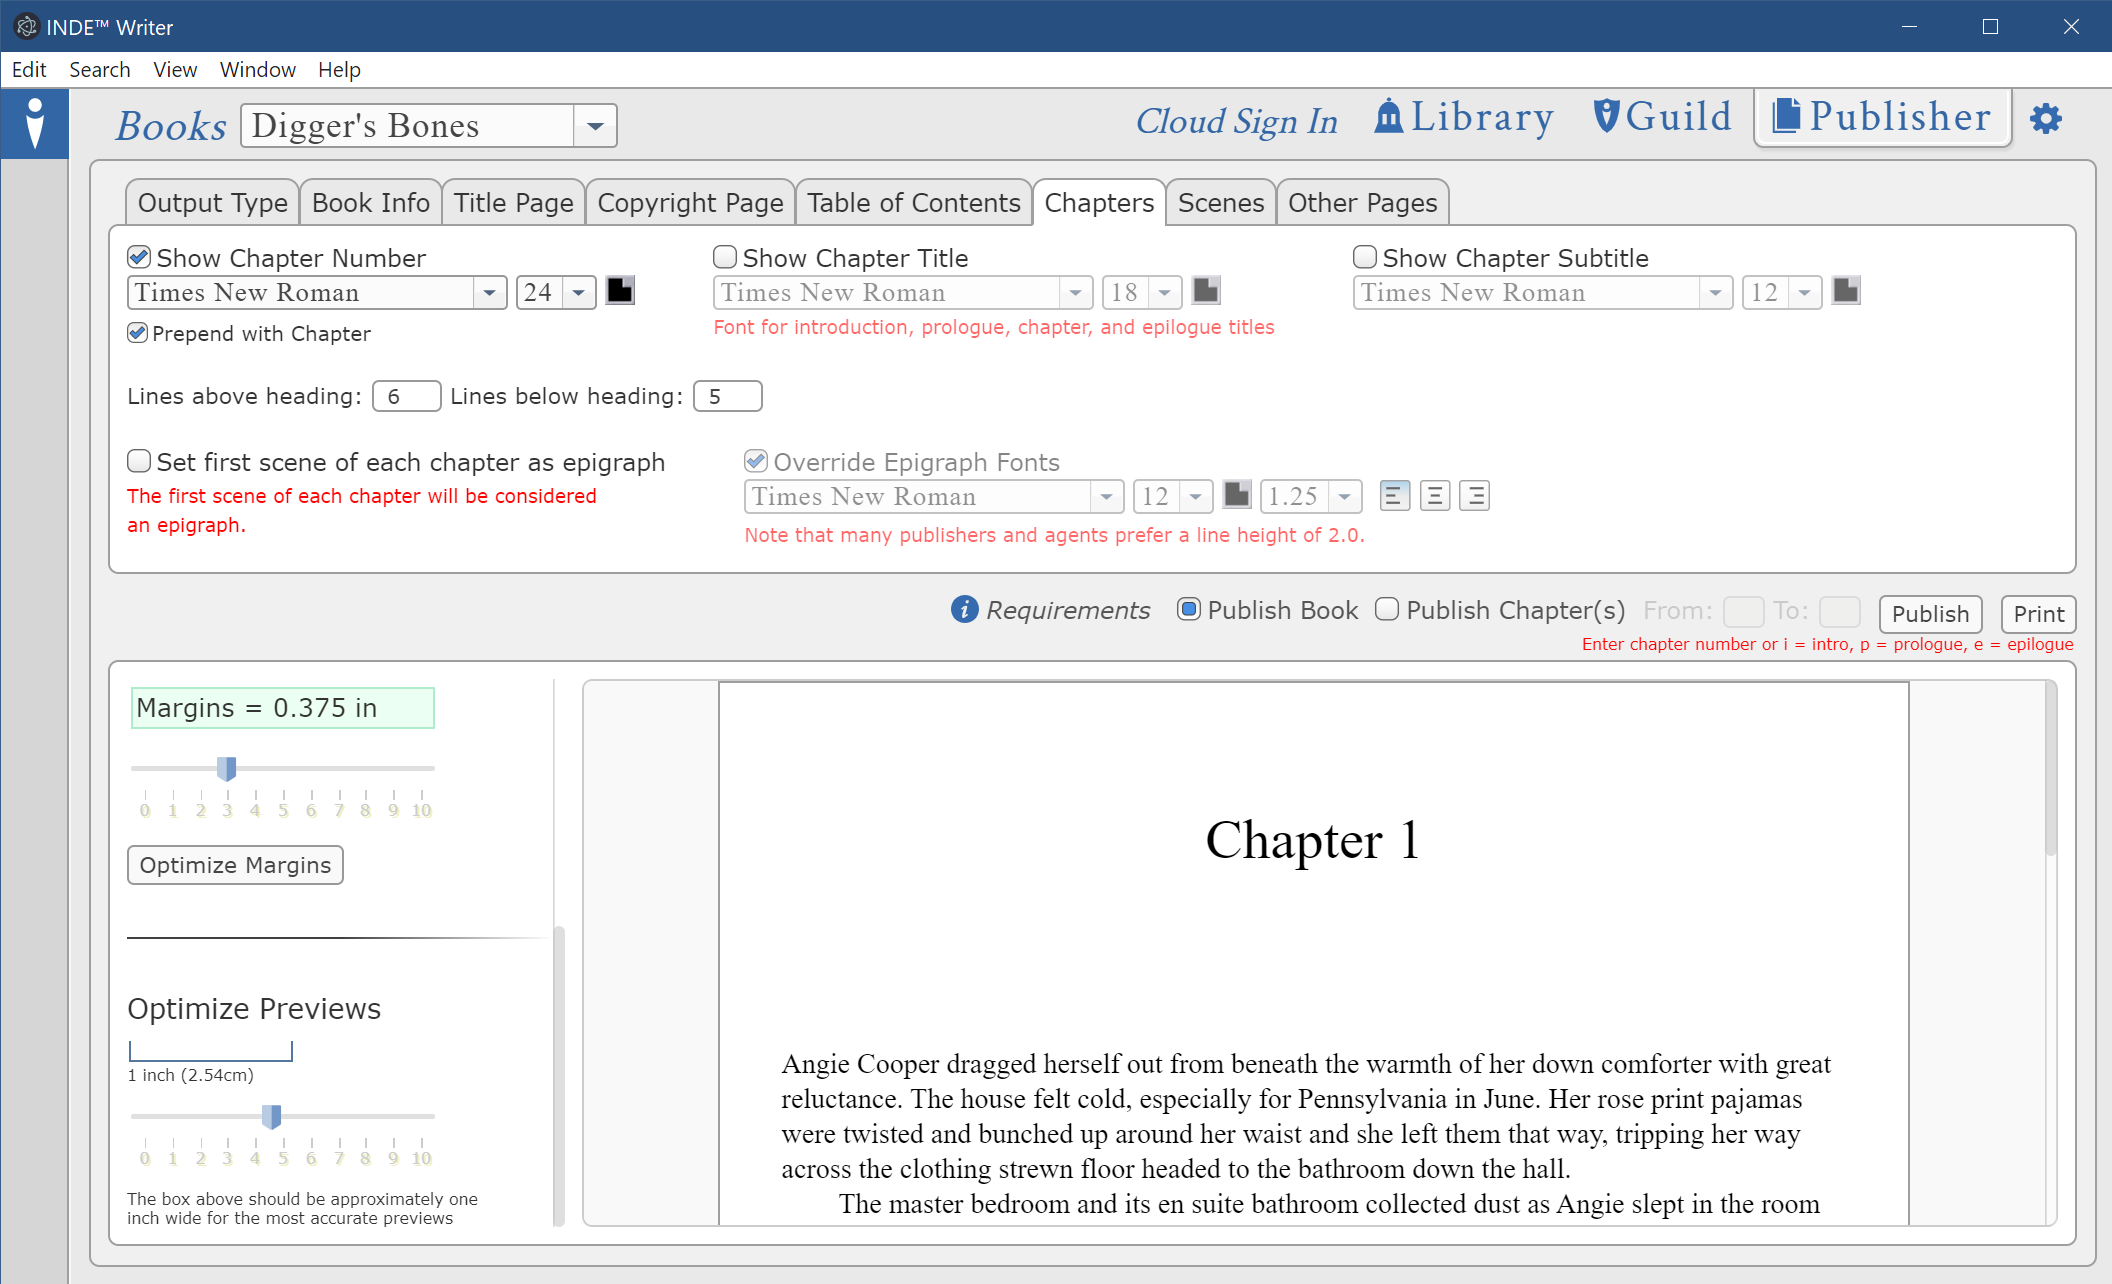Click the chapter number black color swatch
Image resolution: width=2112 pixels, height=1284 pixels.
[620, 291]
